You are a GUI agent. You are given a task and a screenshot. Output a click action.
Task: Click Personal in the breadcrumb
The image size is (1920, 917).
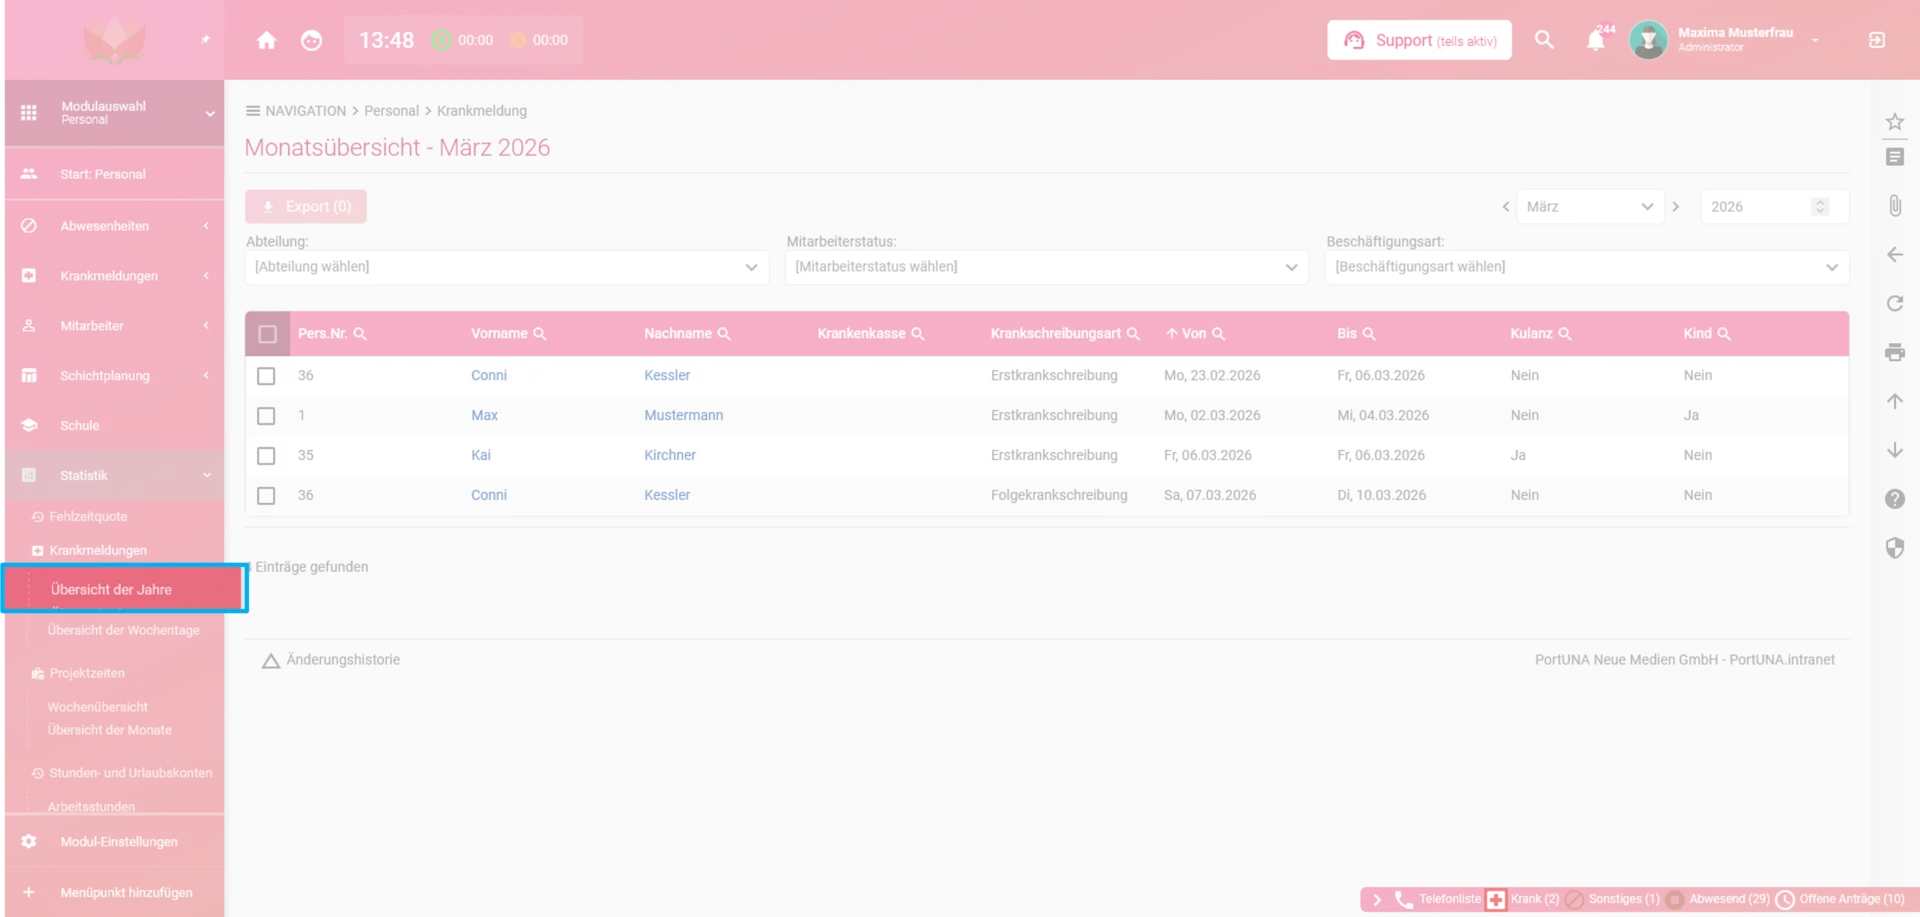click(x=391, y=111)
